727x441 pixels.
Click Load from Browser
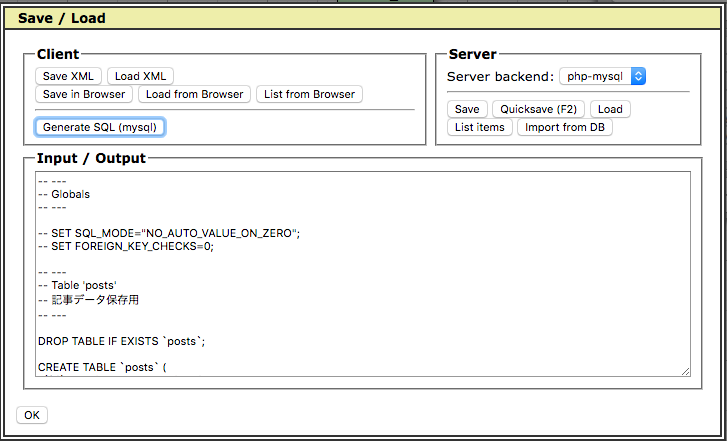point(194,94)
